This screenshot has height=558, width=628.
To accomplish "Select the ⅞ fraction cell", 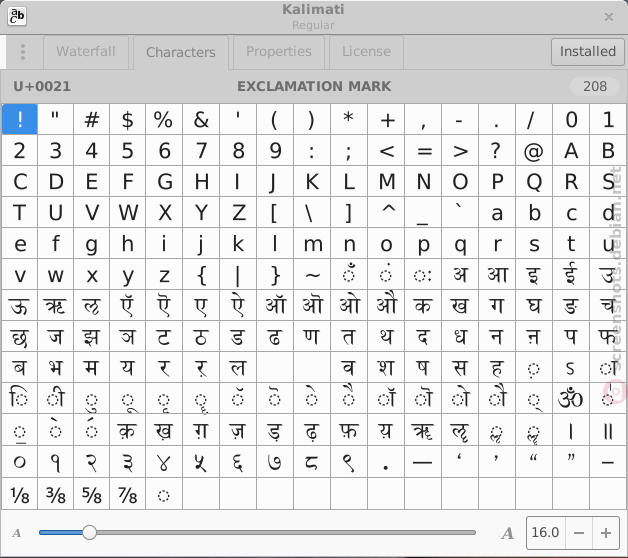I will 128,494.
